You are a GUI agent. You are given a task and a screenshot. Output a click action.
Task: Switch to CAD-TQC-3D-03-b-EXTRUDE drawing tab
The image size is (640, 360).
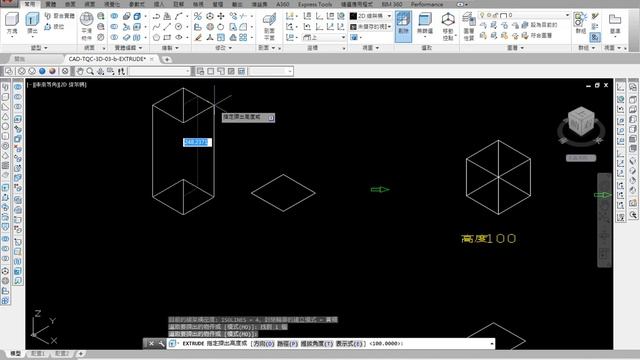pyautogui.click(x=107, y=59)
